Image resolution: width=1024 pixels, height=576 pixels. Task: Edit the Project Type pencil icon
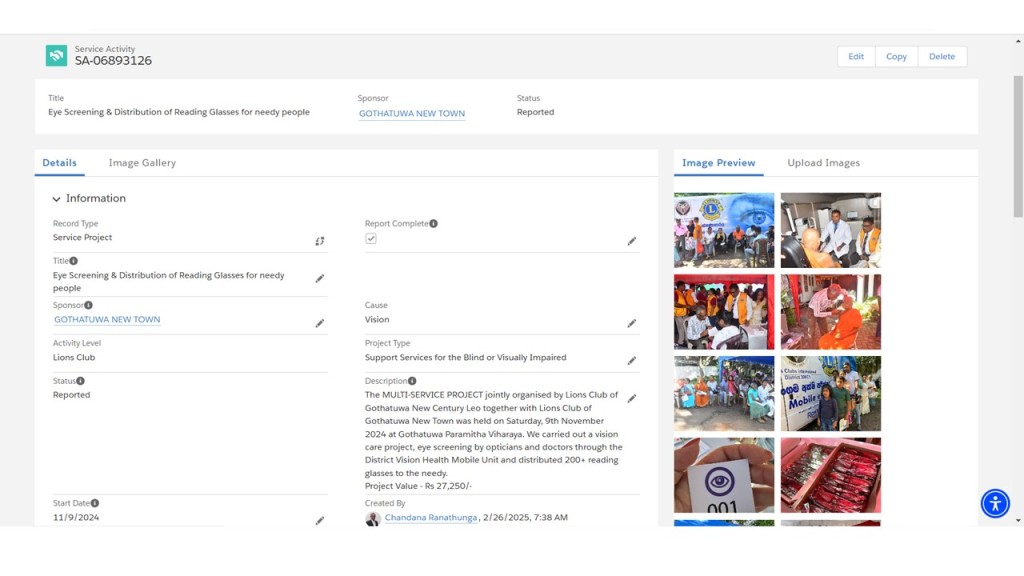pos(632,360)
